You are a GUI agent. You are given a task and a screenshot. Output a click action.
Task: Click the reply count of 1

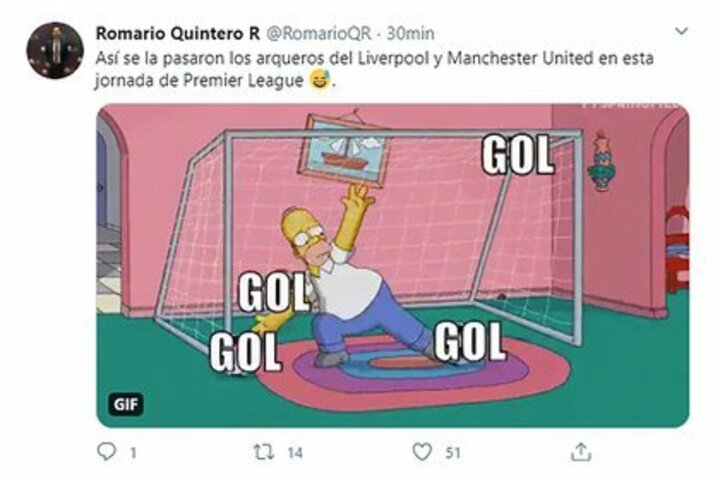132,453
